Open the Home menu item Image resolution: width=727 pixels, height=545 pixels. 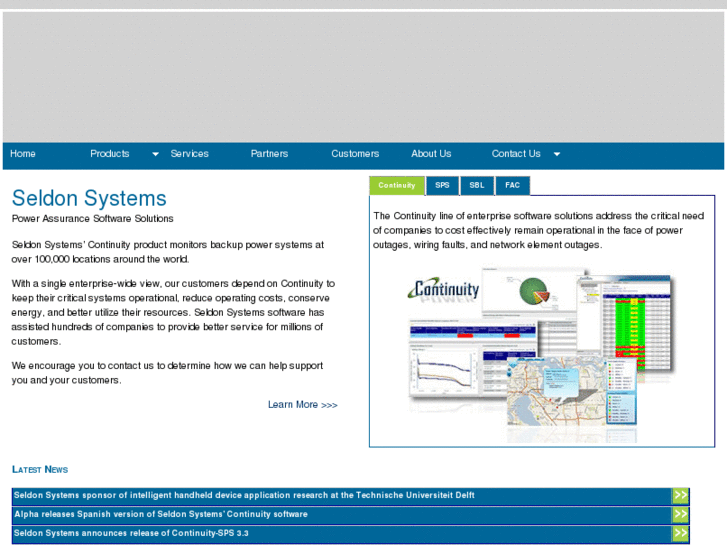(23, 154)
